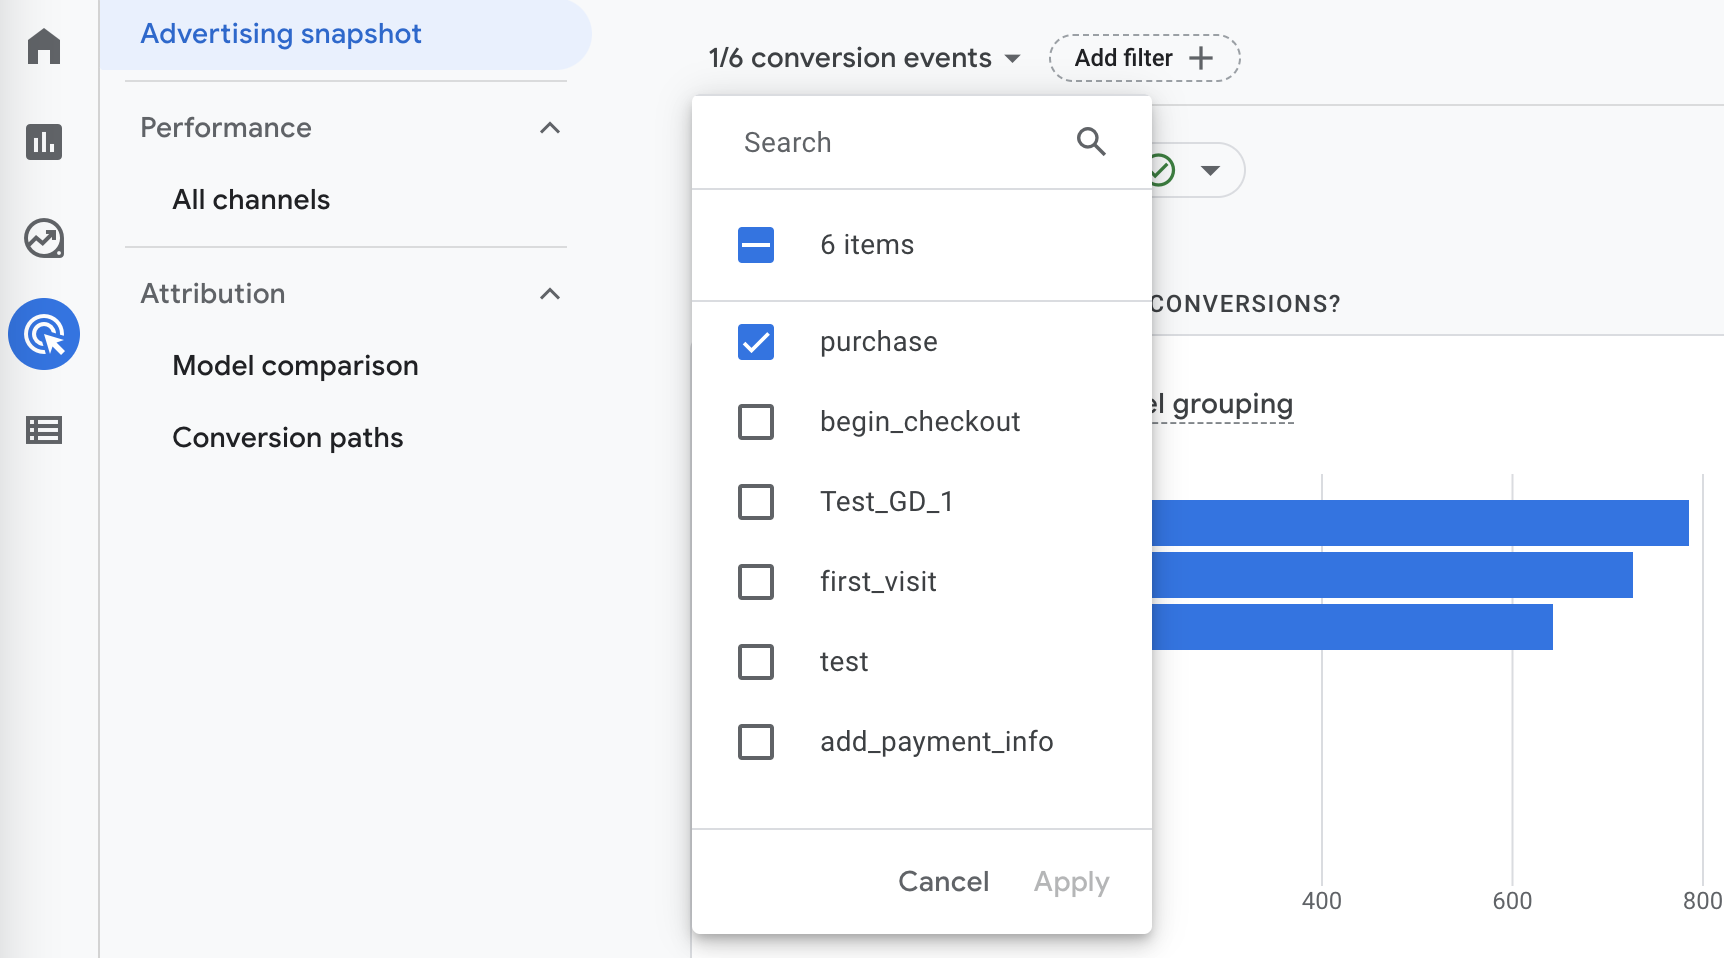Open the Reports icon in sidebar

click(44, 143)
